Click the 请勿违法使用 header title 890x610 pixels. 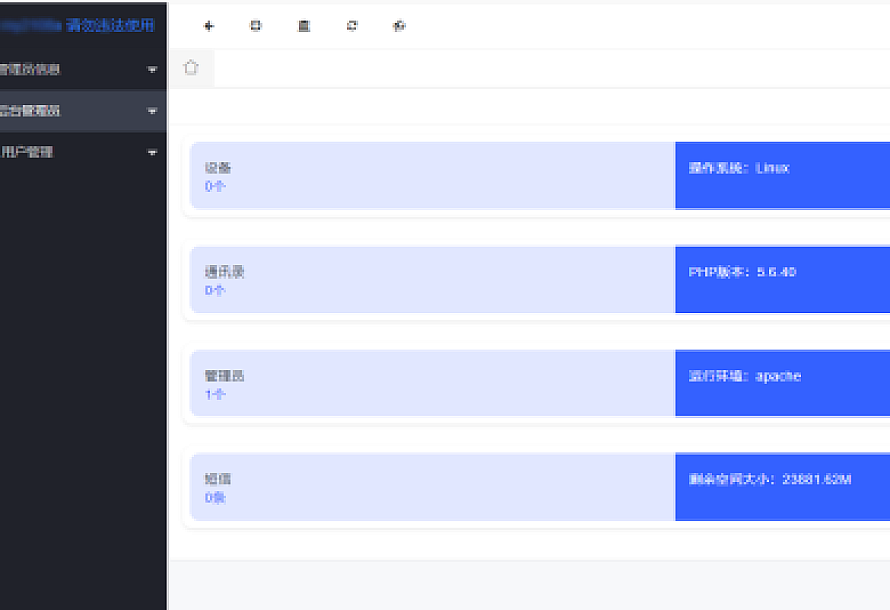110,26
